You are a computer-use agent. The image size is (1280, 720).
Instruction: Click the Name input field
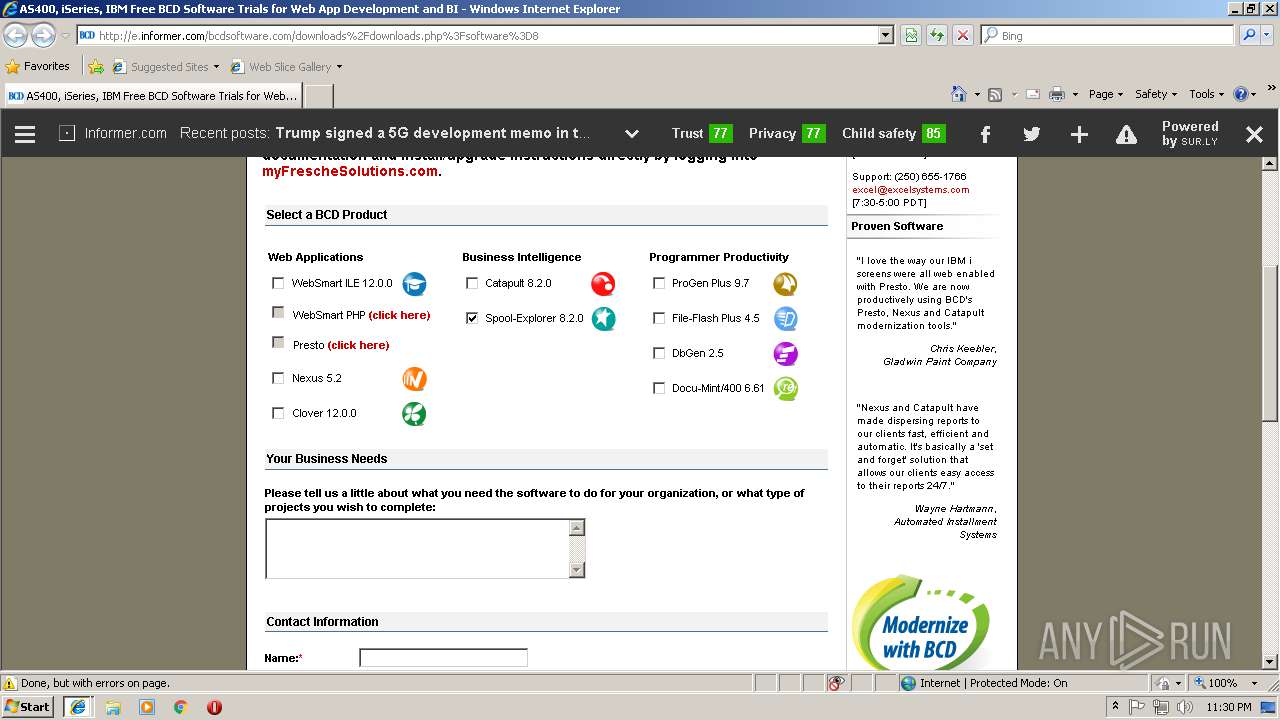pos(443,658)
